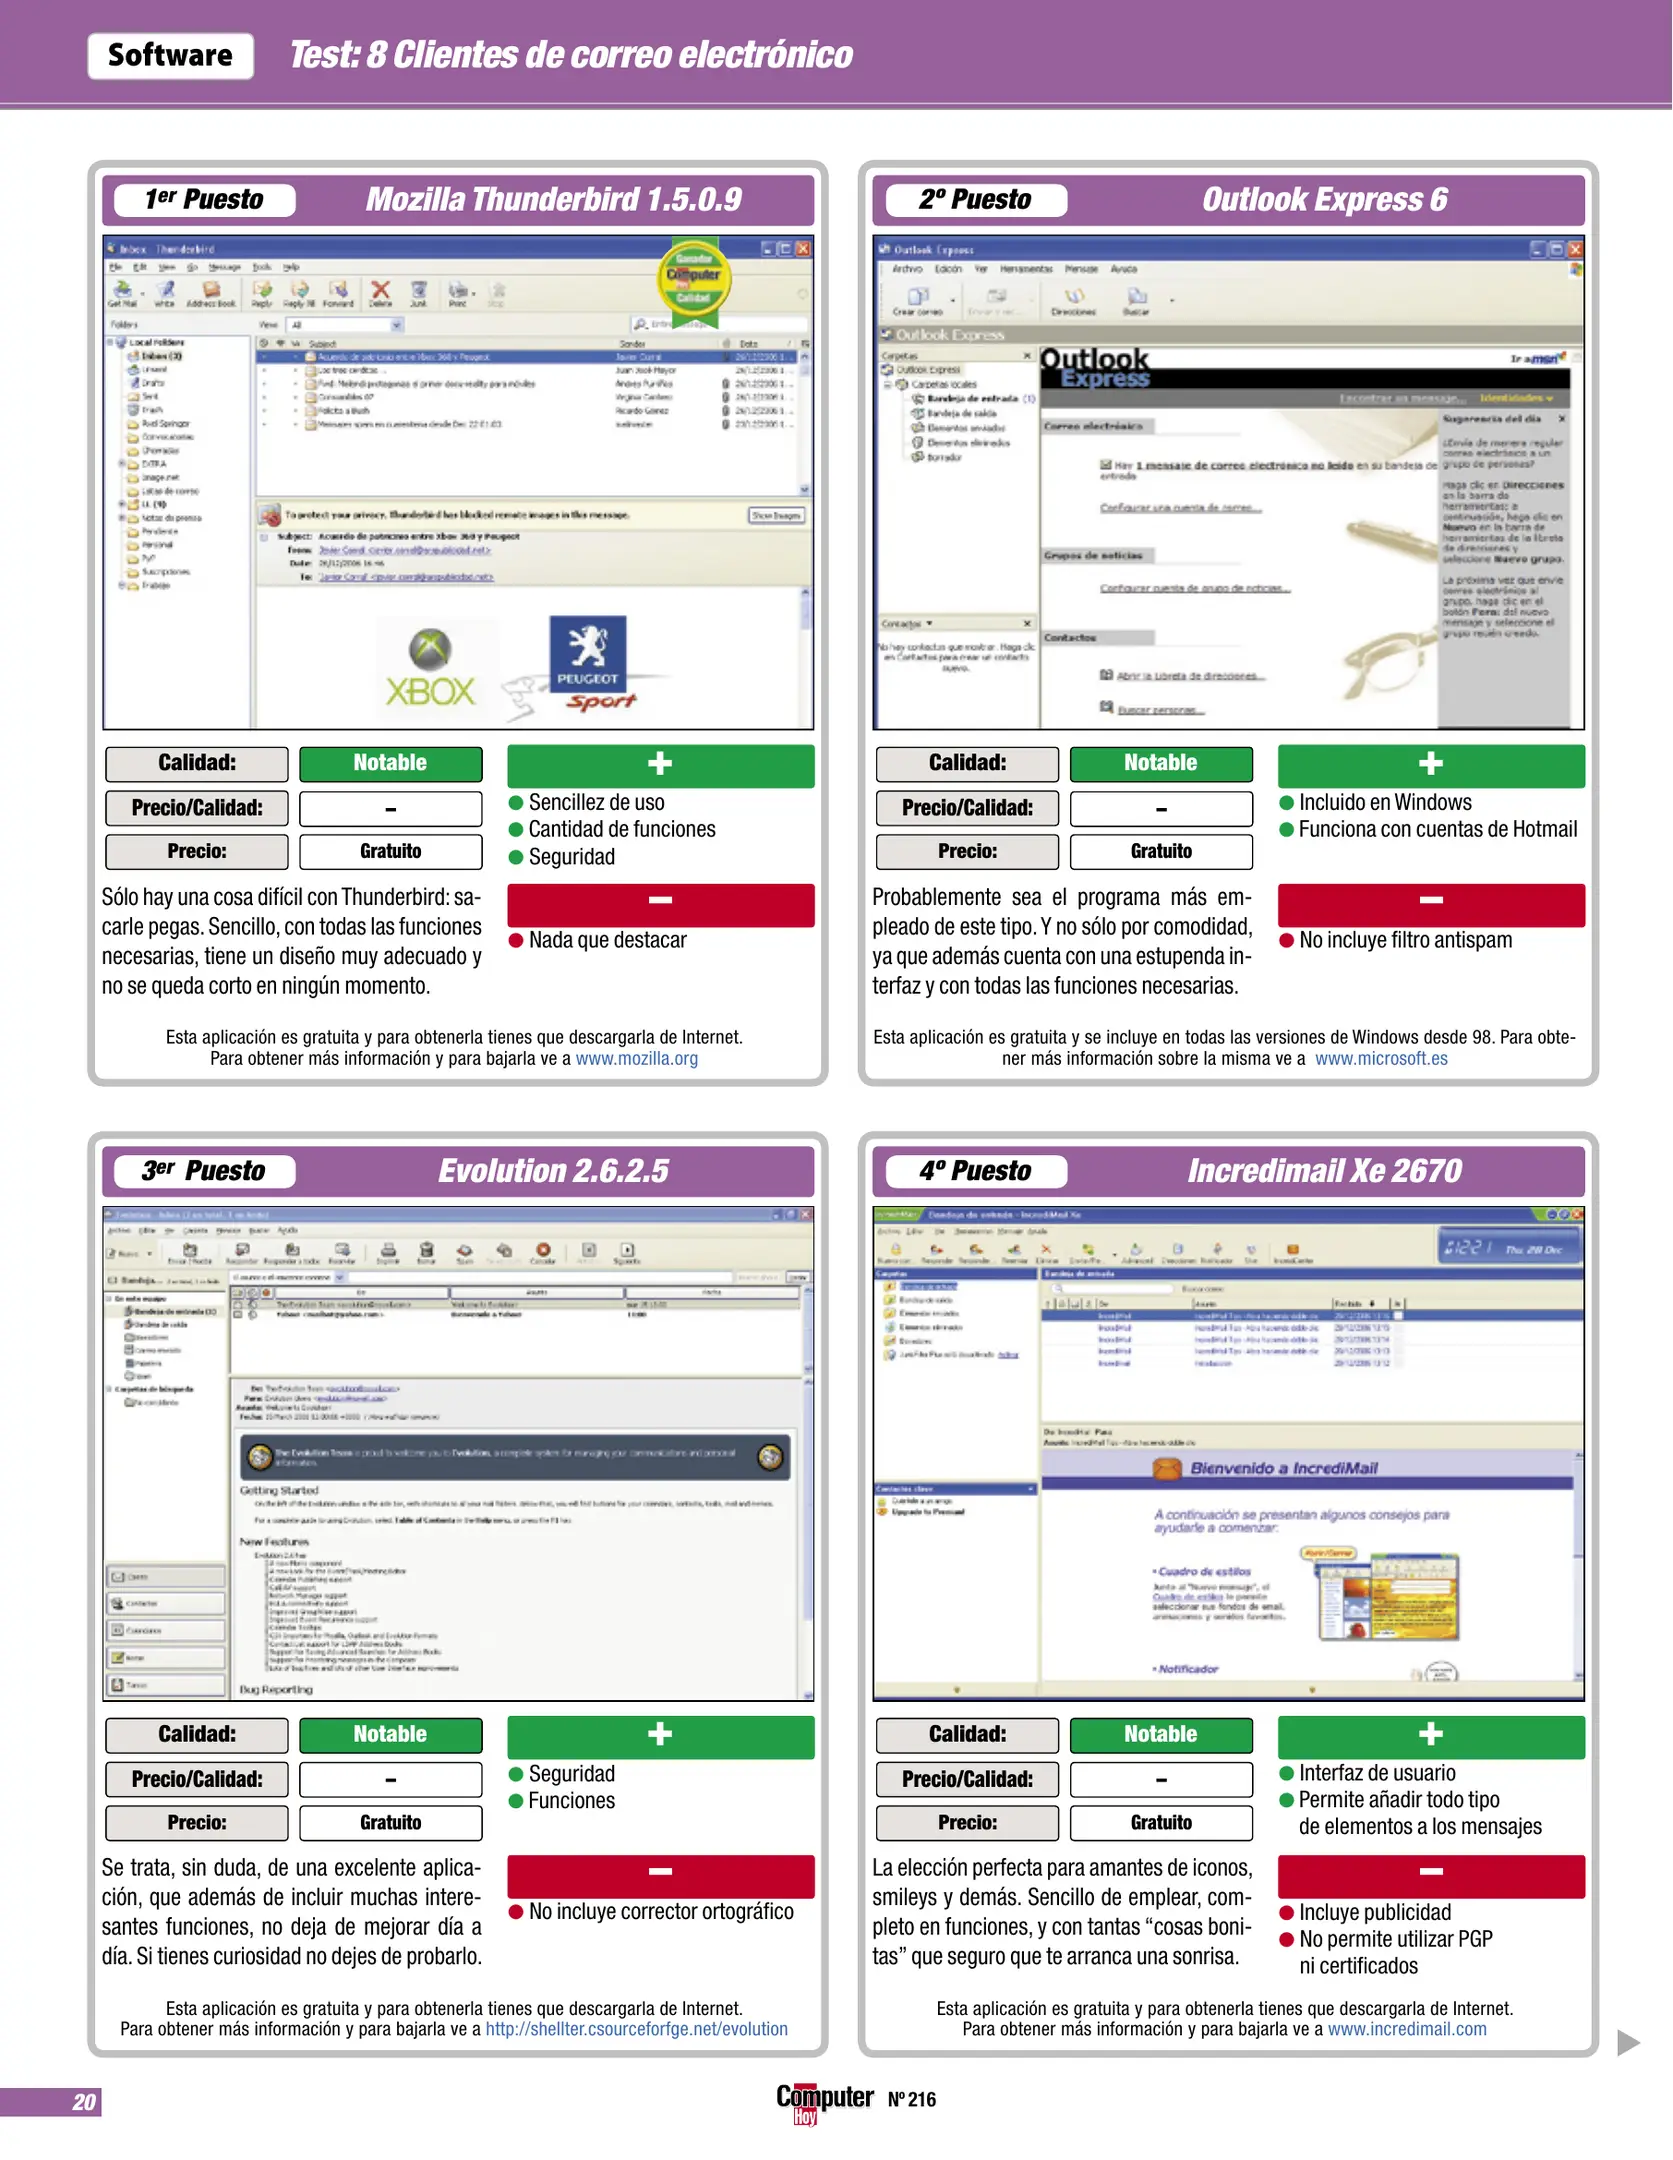The image size is (1673, 2160).
Task: Click the red Cancelar icon in Evolution
Action: [543, 1251]
